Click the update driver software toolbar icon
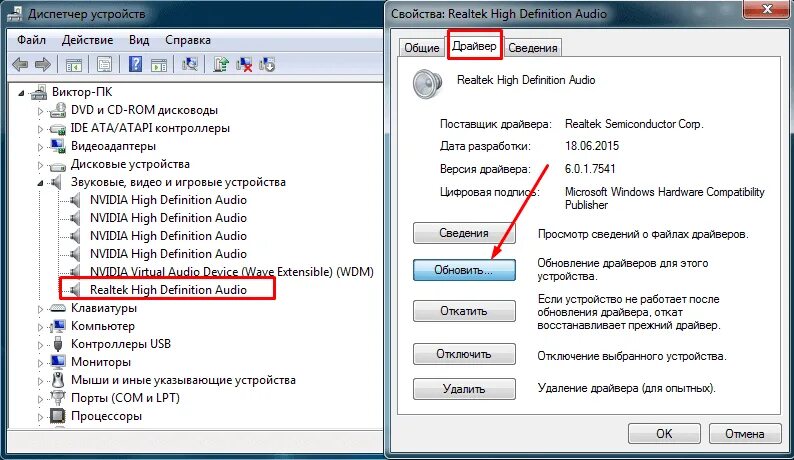Viewport: 794px width, 460px height. click(x=221, y=64)
